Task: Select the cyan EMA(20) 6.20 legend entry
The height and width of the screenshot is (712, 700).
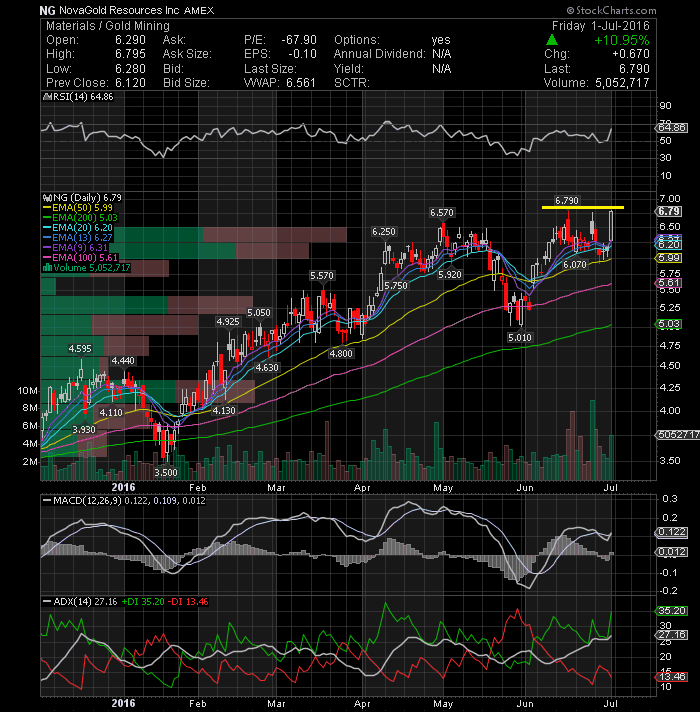Action: (78, 227)
